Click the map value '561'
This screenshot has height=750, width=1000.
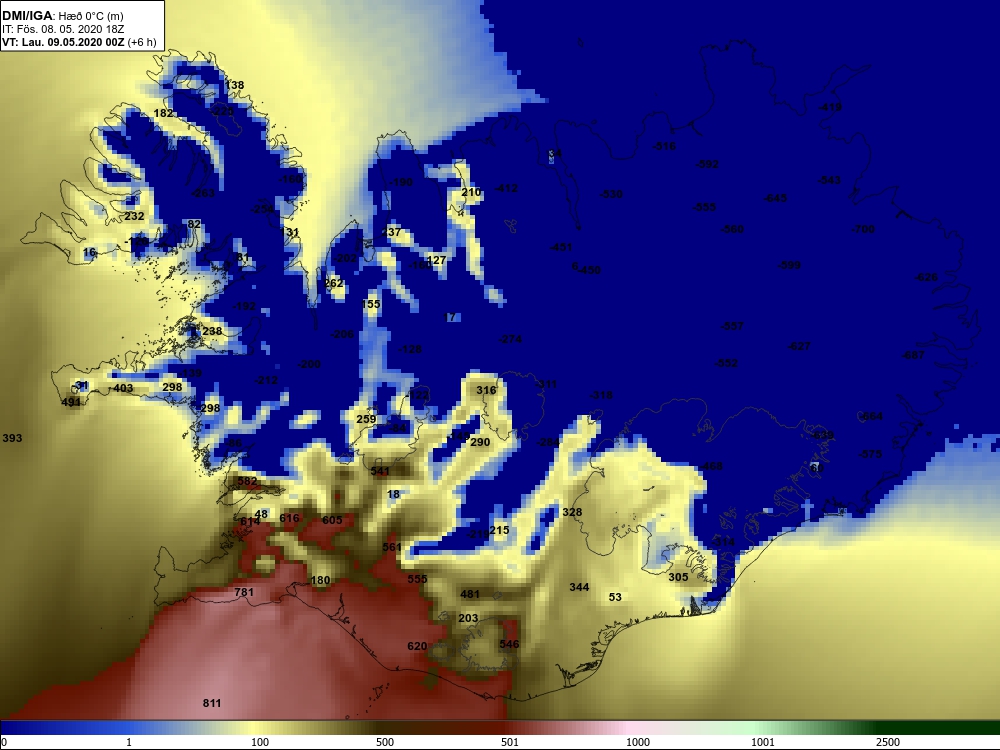392,547
